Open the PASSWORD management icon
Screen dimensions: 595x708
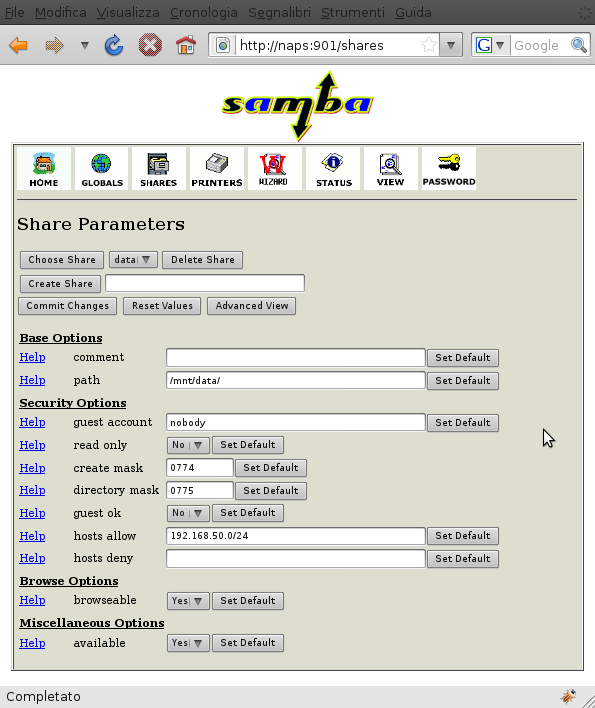coord(449,168)
